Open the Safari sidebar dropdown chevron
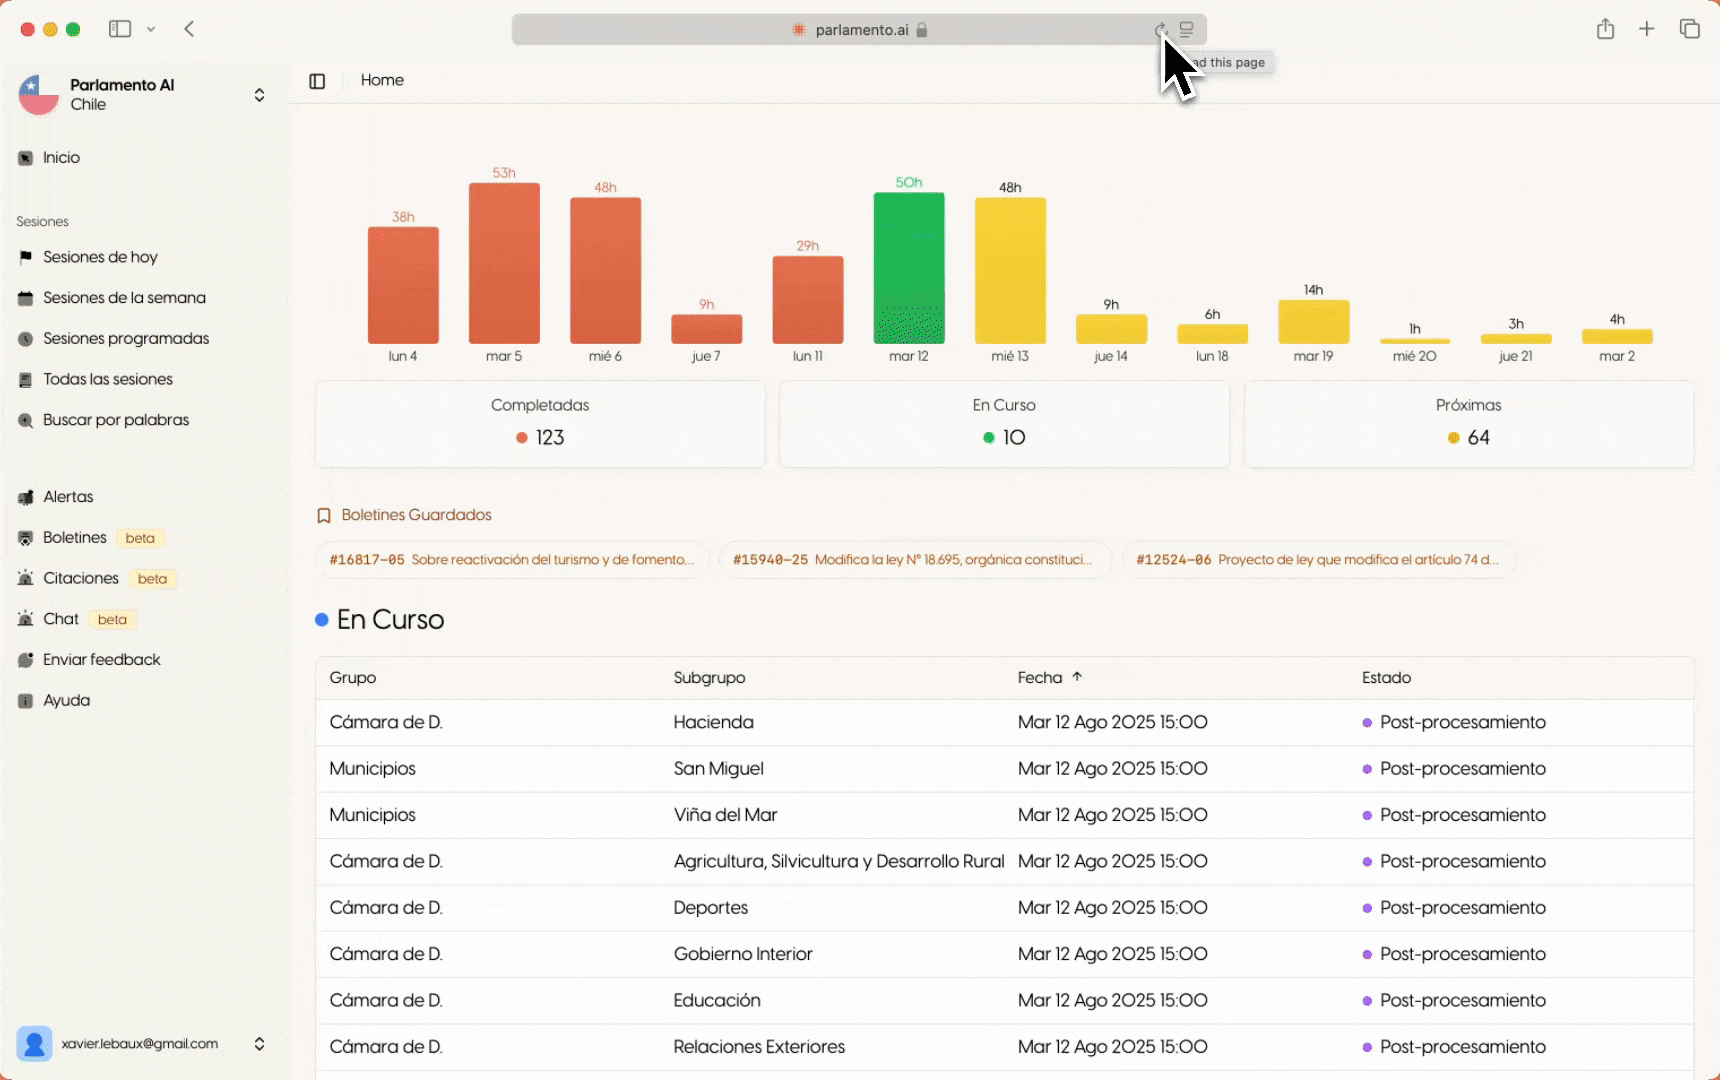Image resolution: width=1720 pixels, height=1080 pixels. (x=151, y=29)
